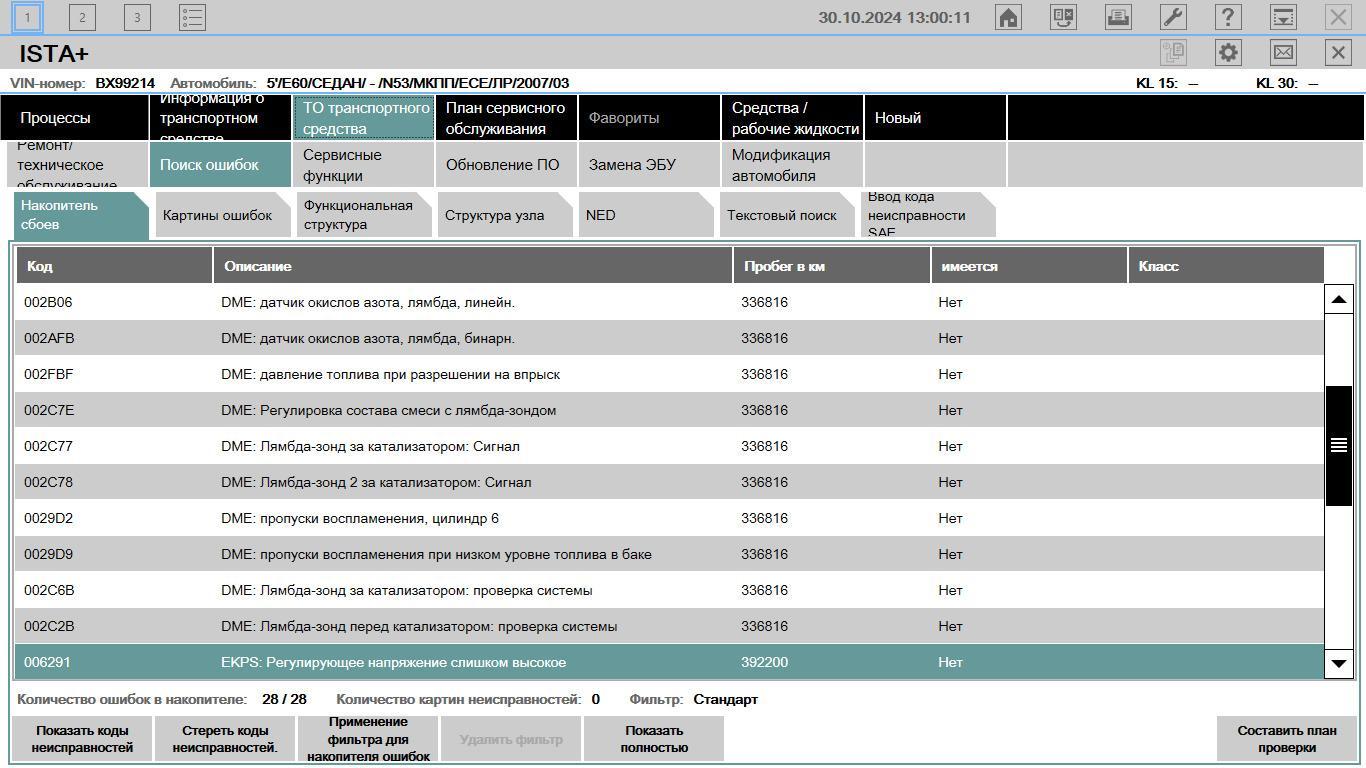Select session window 1

[27, 17]
